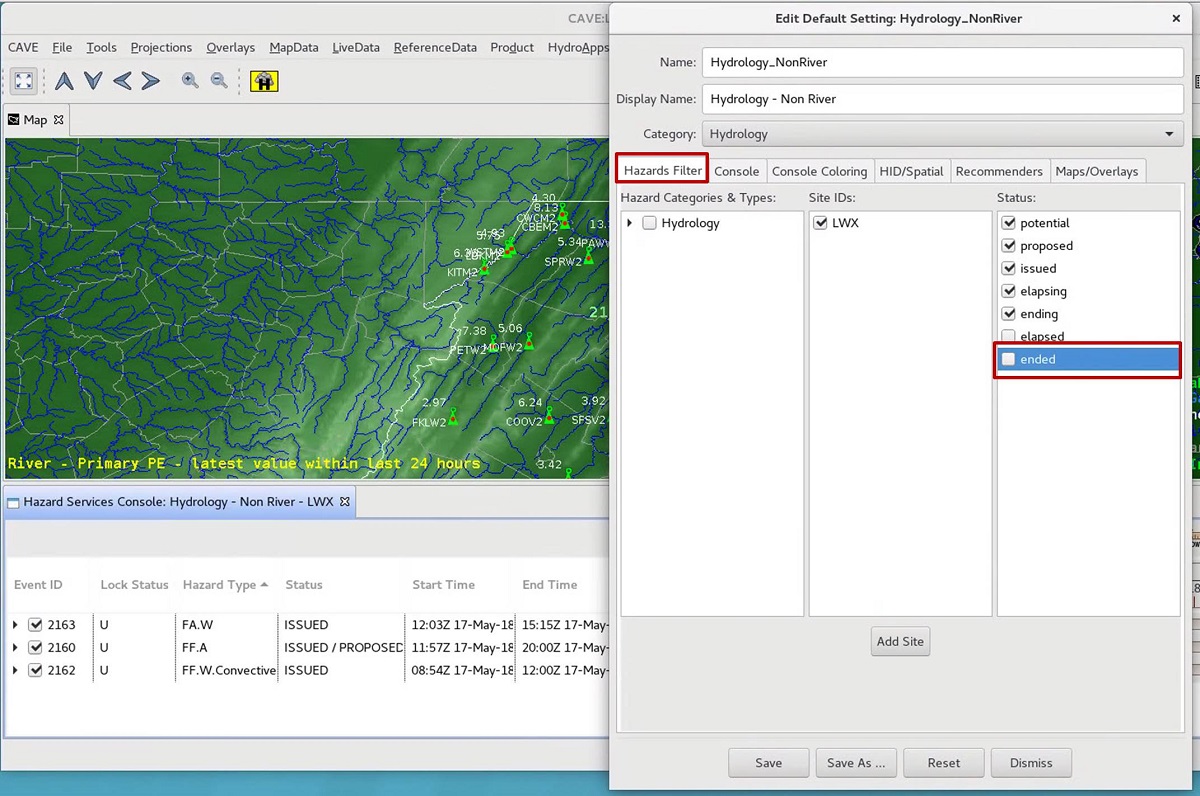Screen dimensions: 1200x796
Task: Open the ReferenceData menu
Action: (435, 47)
